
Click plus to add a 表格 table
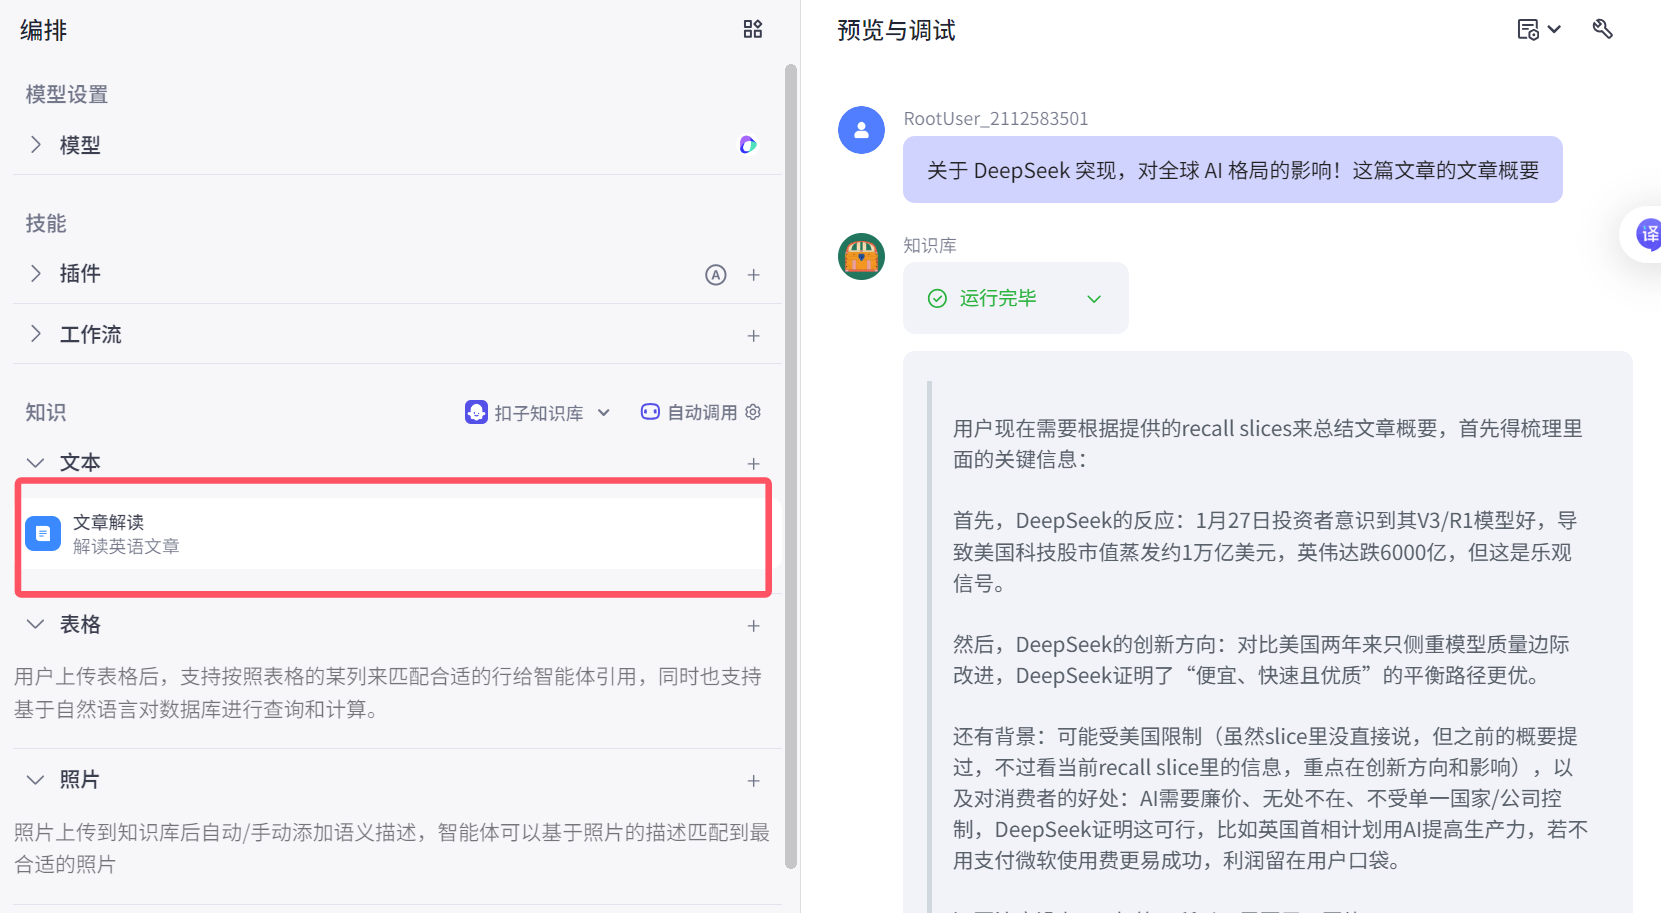point(754,624)
